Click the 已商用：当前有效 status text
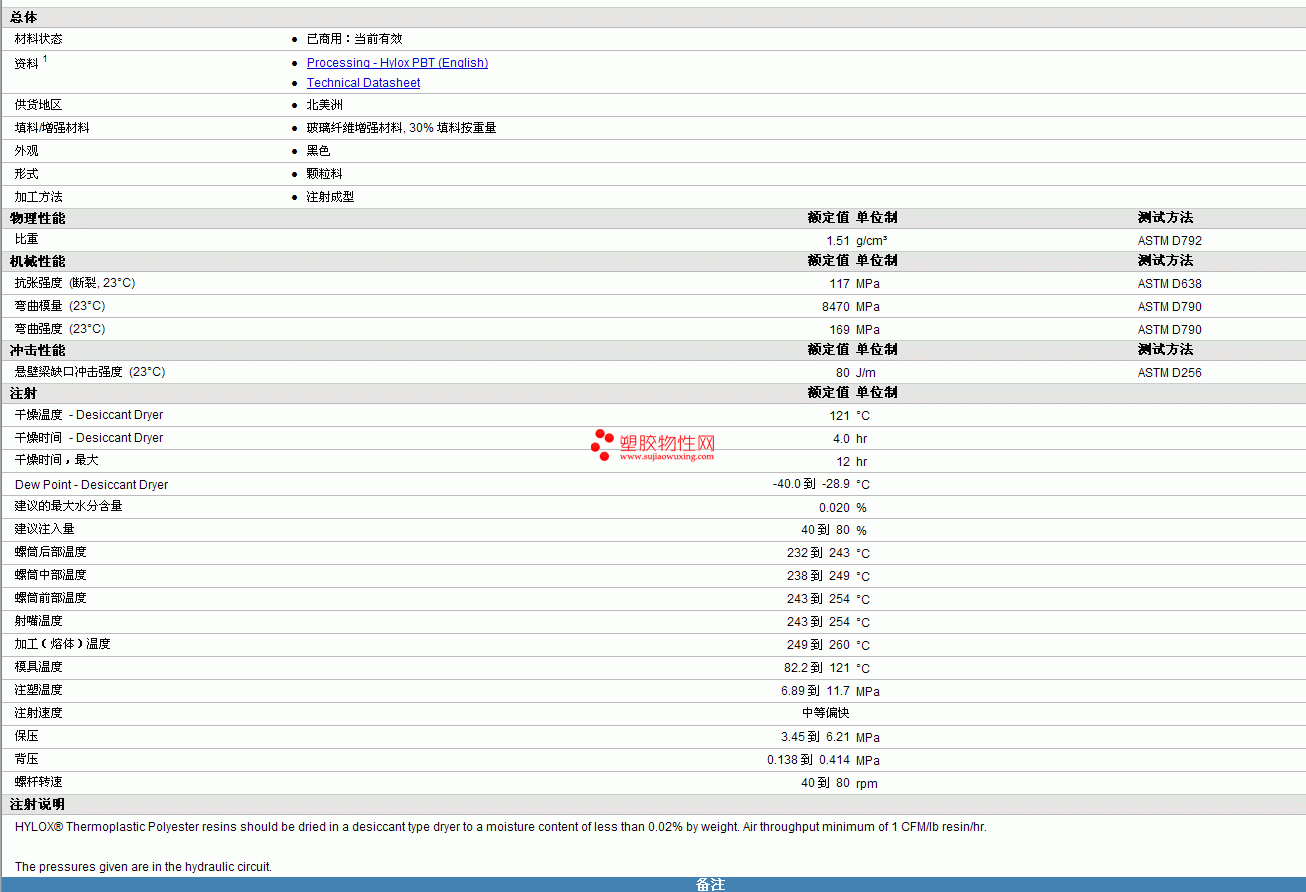This screenshot has height=892, width=1306. click(x=354, y=39)
